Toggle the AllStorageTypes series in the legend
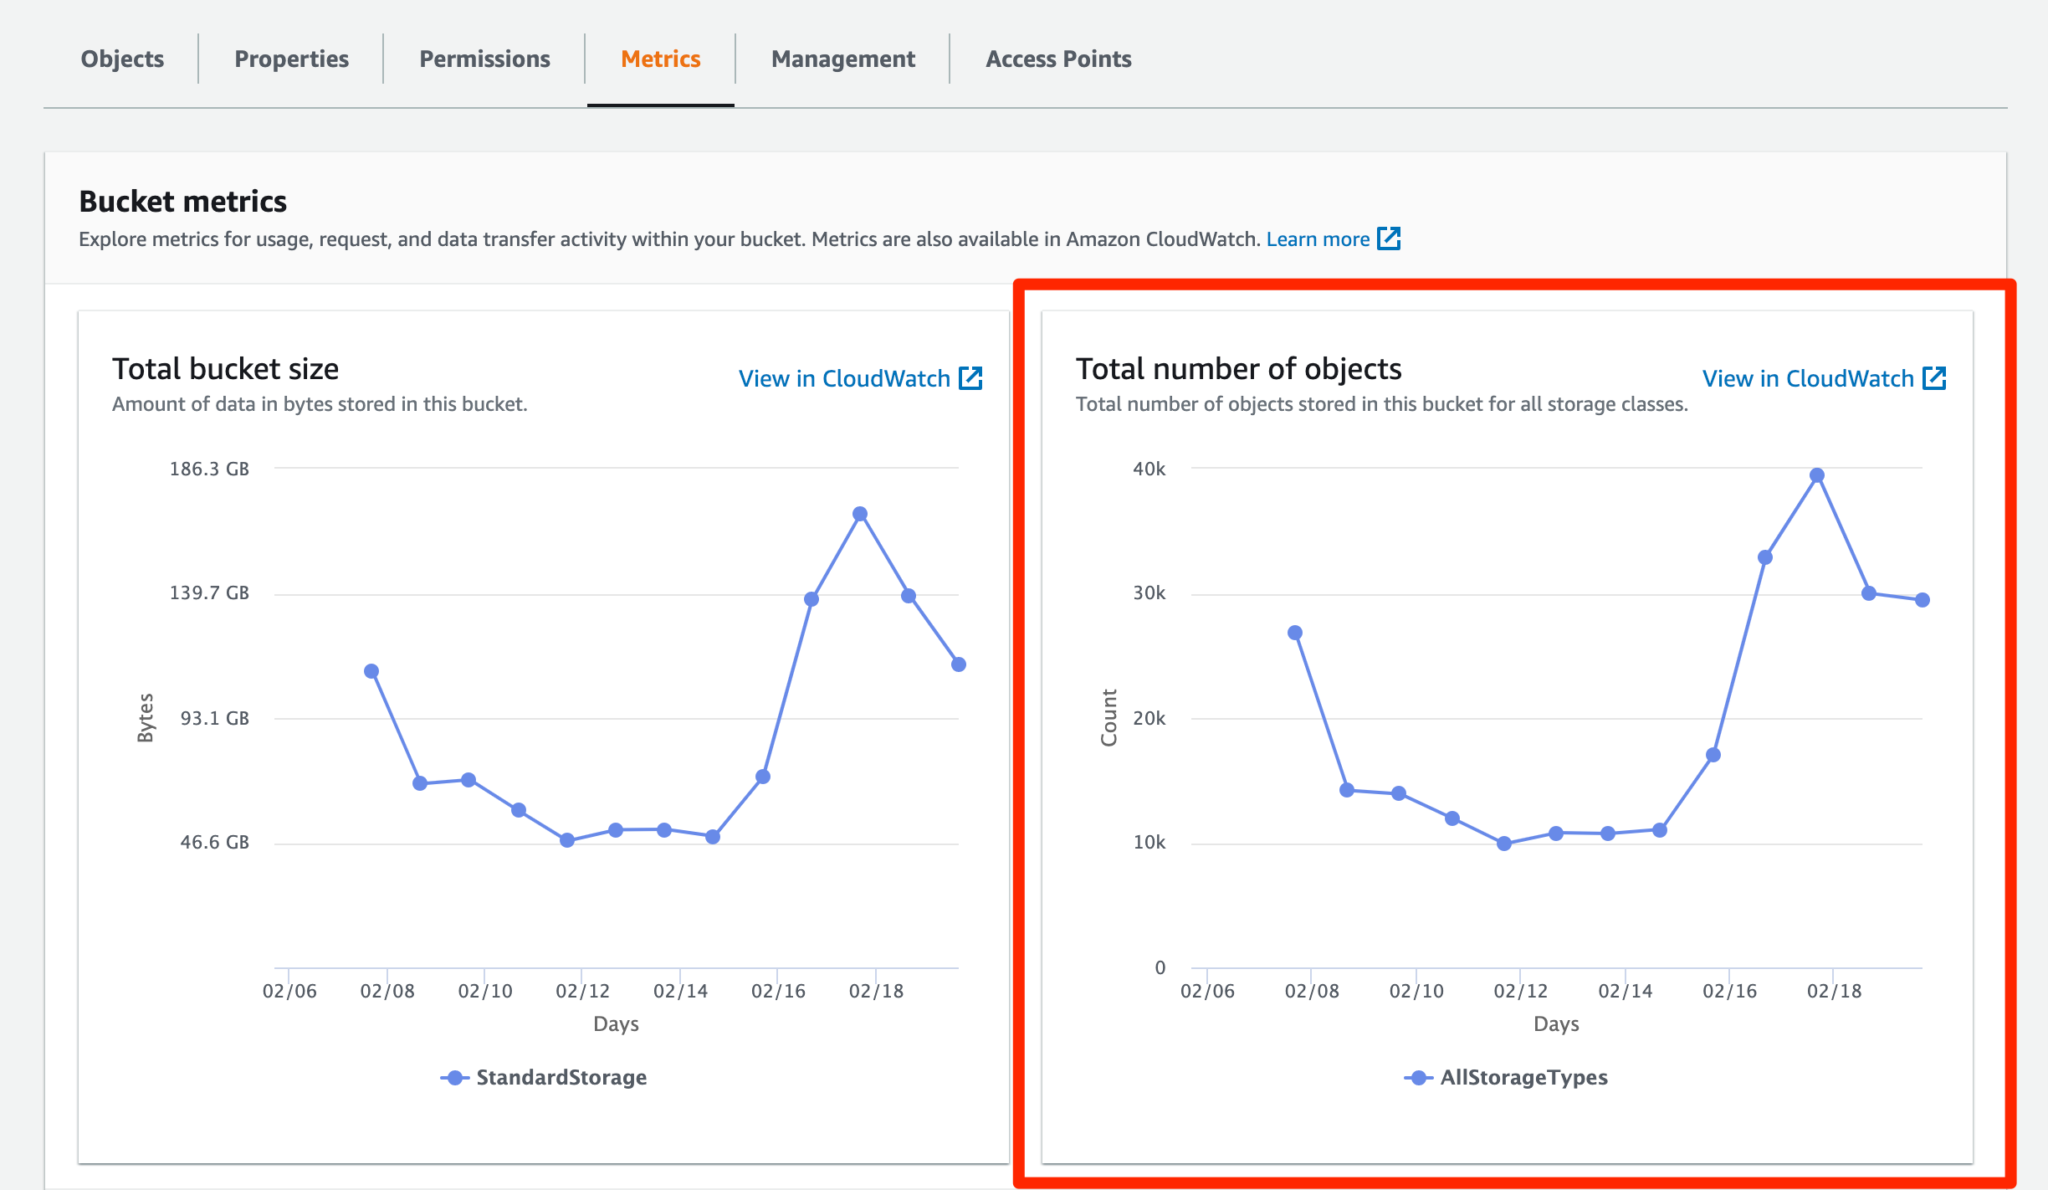Viewport: 2048px width, 1190px height. click(1522, 1077)
